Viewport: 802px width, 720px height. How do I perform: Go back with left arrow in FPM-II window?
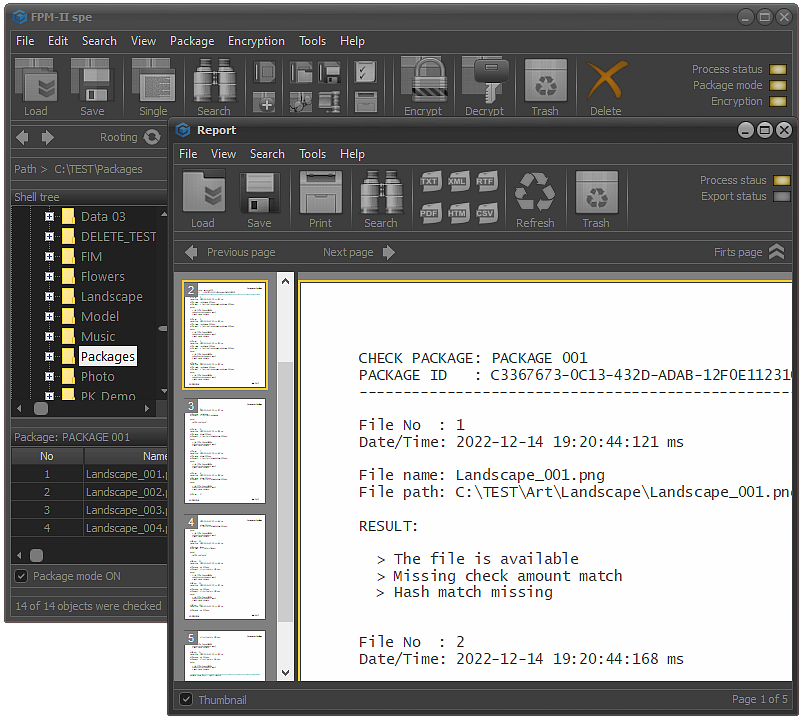coord(23,137)
